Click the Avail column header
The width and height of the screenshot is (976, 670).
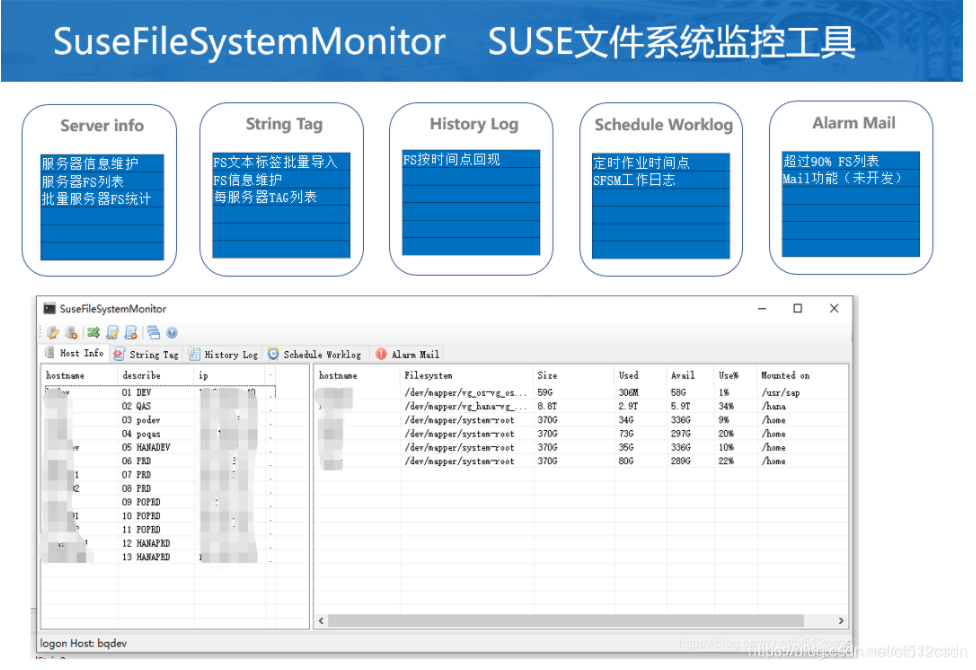[x=690, y=375]
